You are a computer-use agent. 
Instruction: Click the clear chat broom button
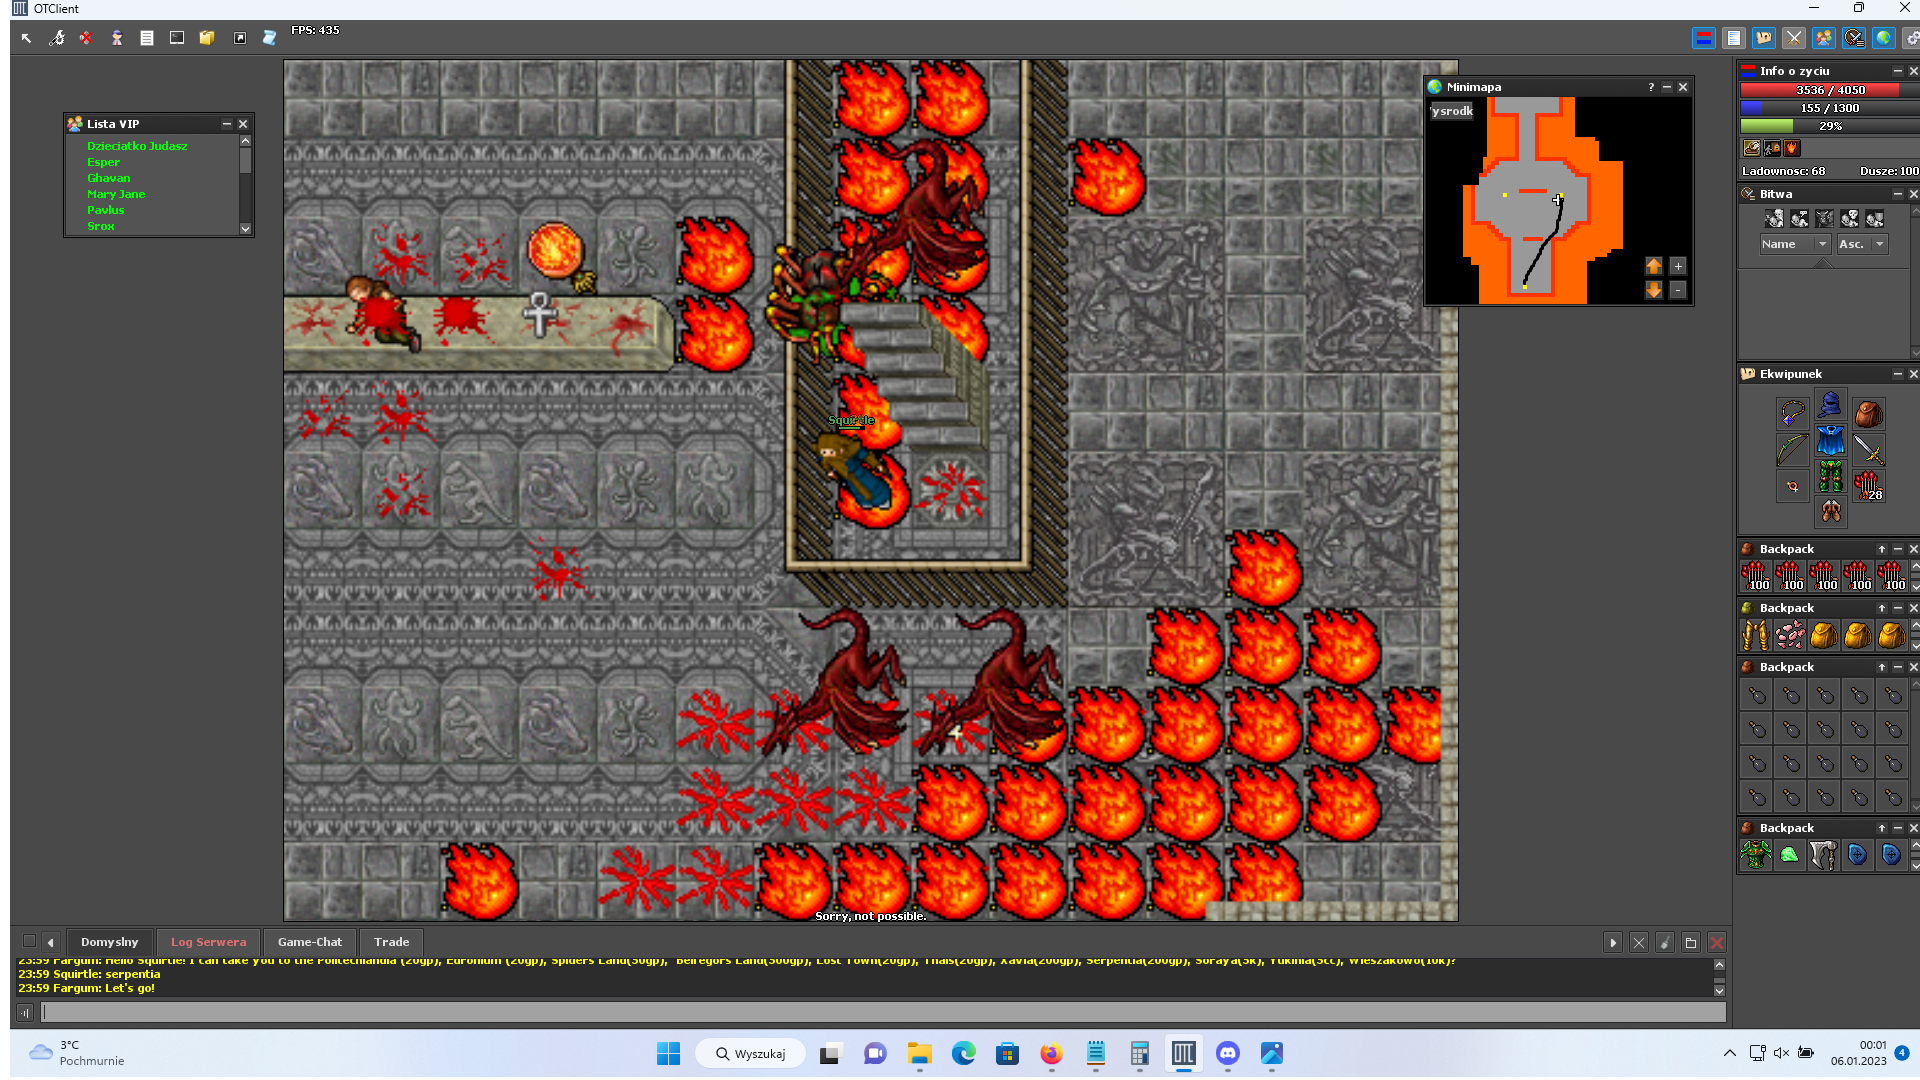pyautogui.click(x=1665, y=942)
